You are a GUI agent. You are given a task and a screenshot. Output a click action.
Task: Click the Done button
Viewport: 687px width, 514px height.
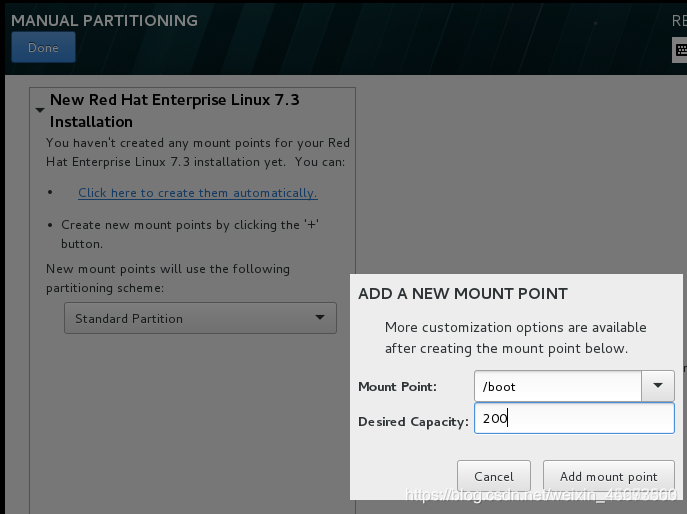point(43,47)
